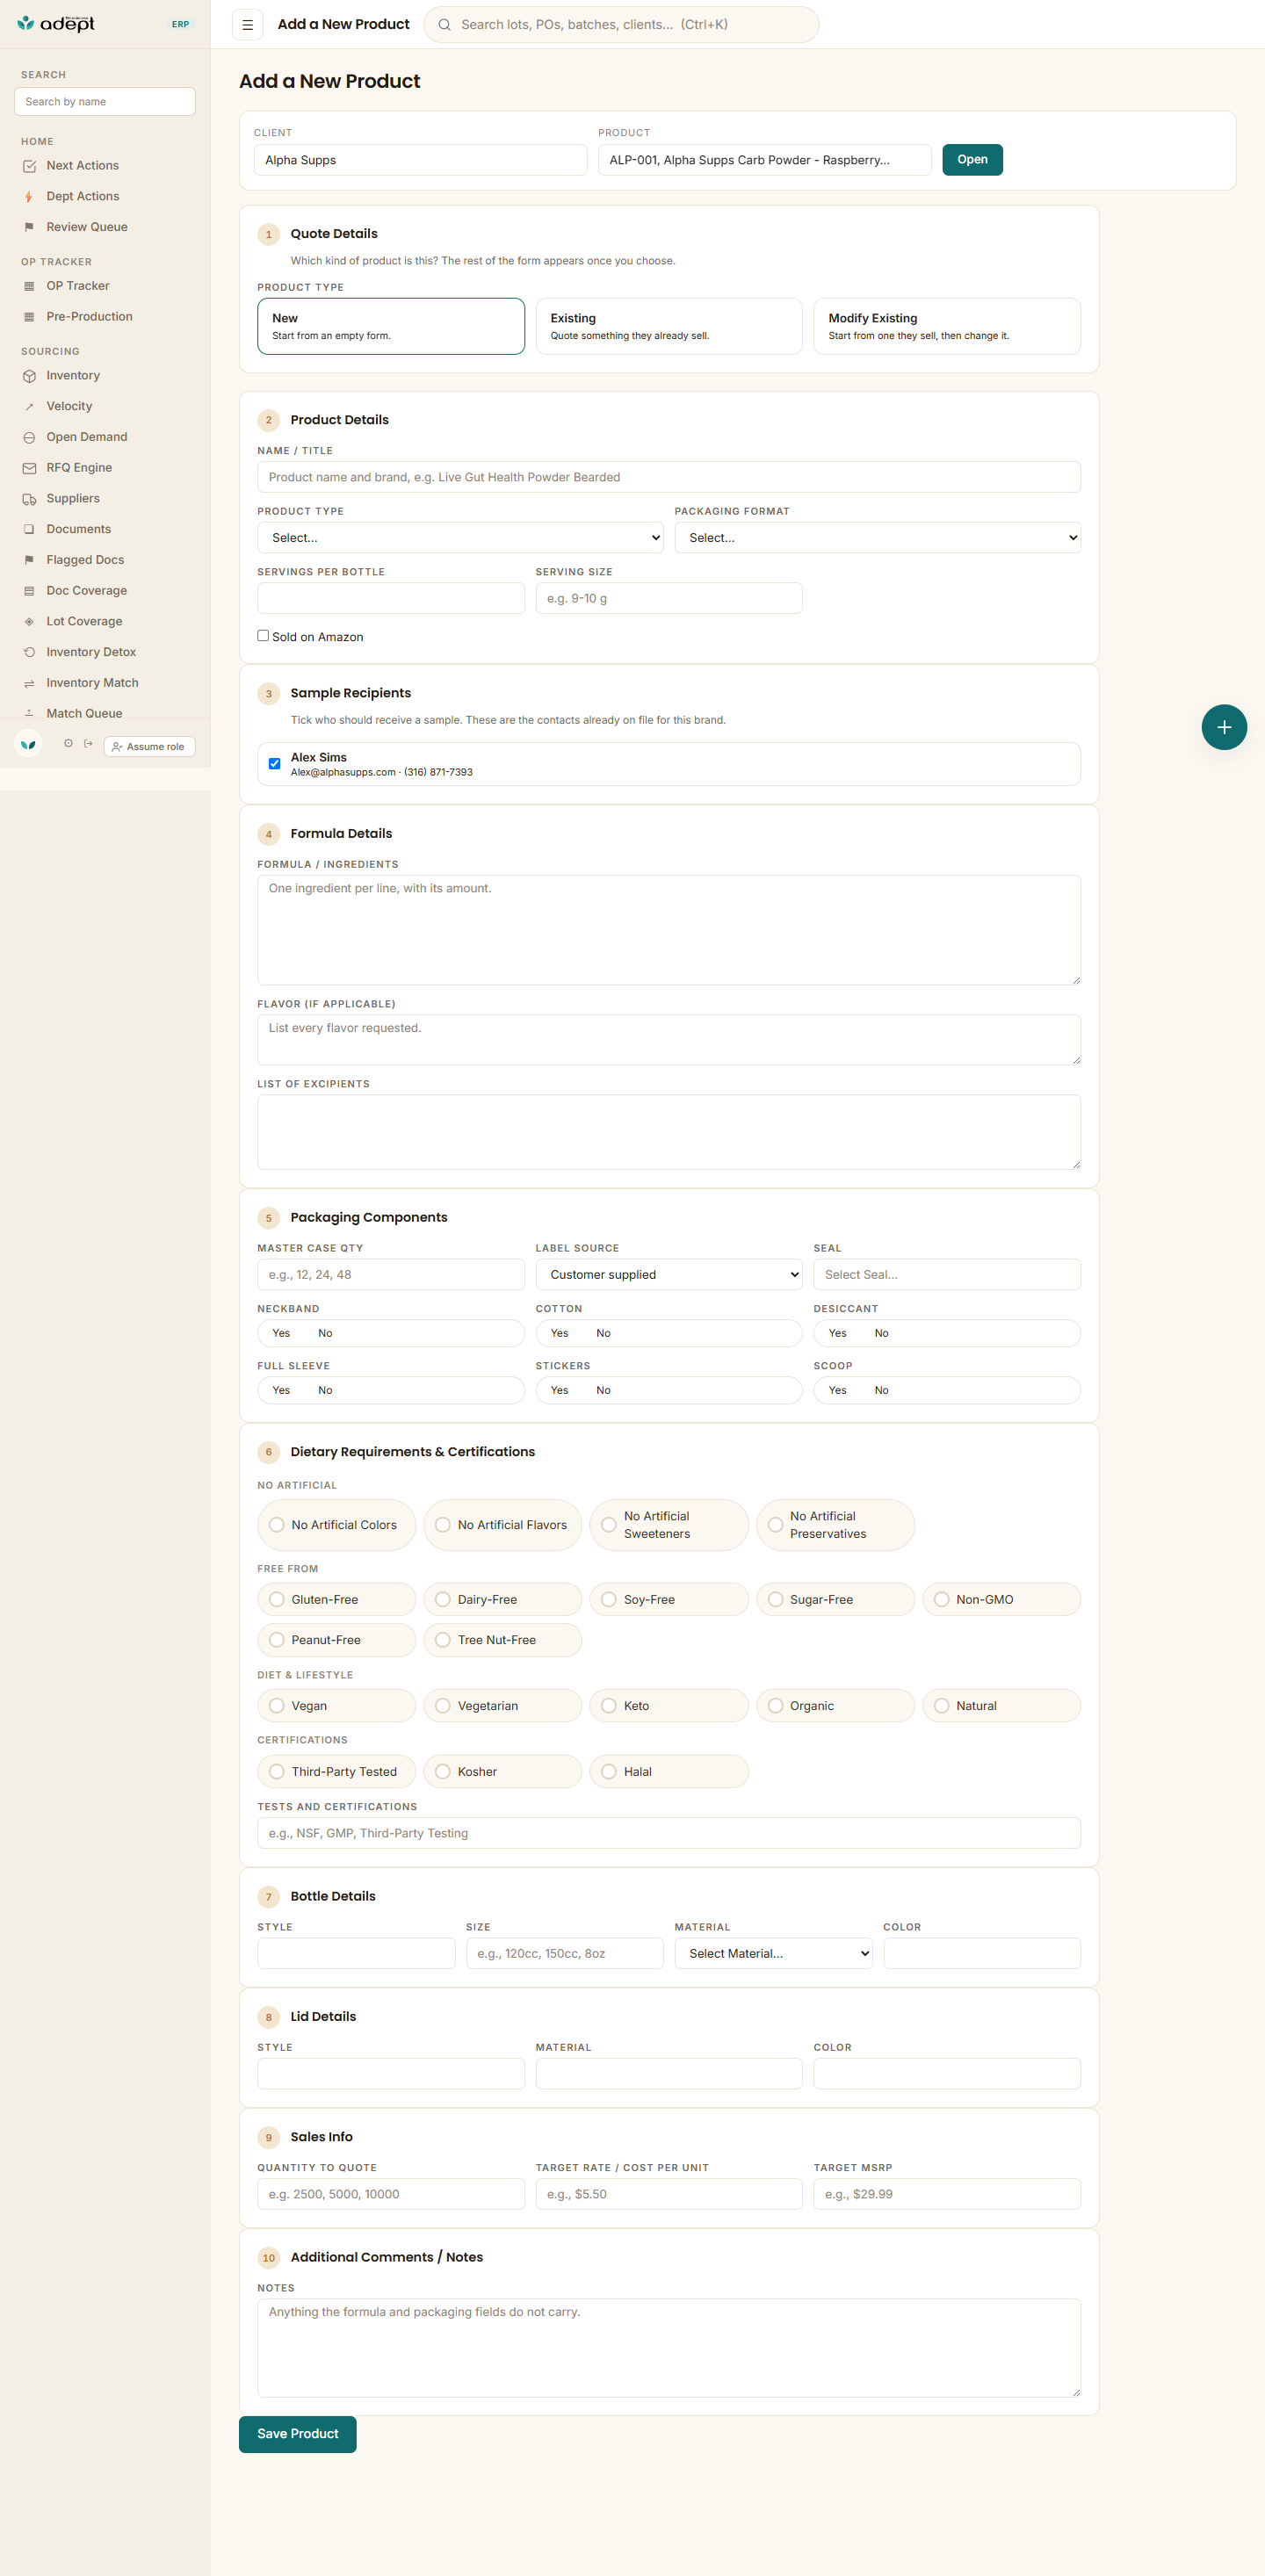Click the OP Tracker table icon
1265x2576 pixels.
[x=29, y=286]
